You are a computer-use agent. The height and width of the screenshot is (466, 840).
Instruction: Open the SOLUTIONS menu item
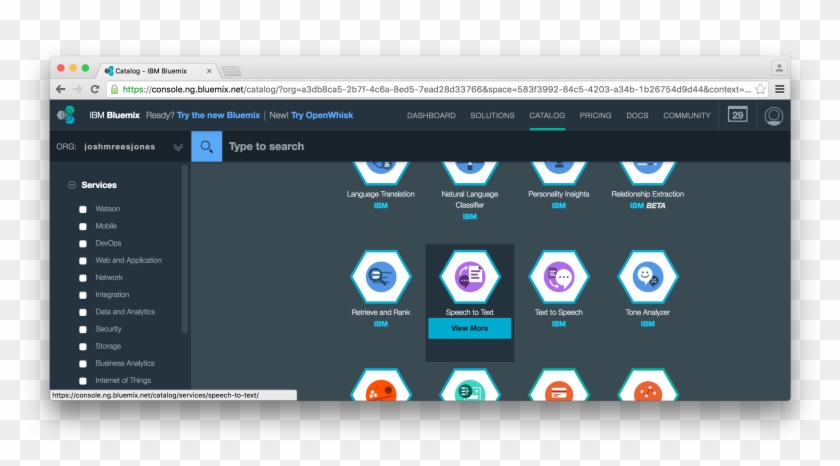[x=492, y=115]
